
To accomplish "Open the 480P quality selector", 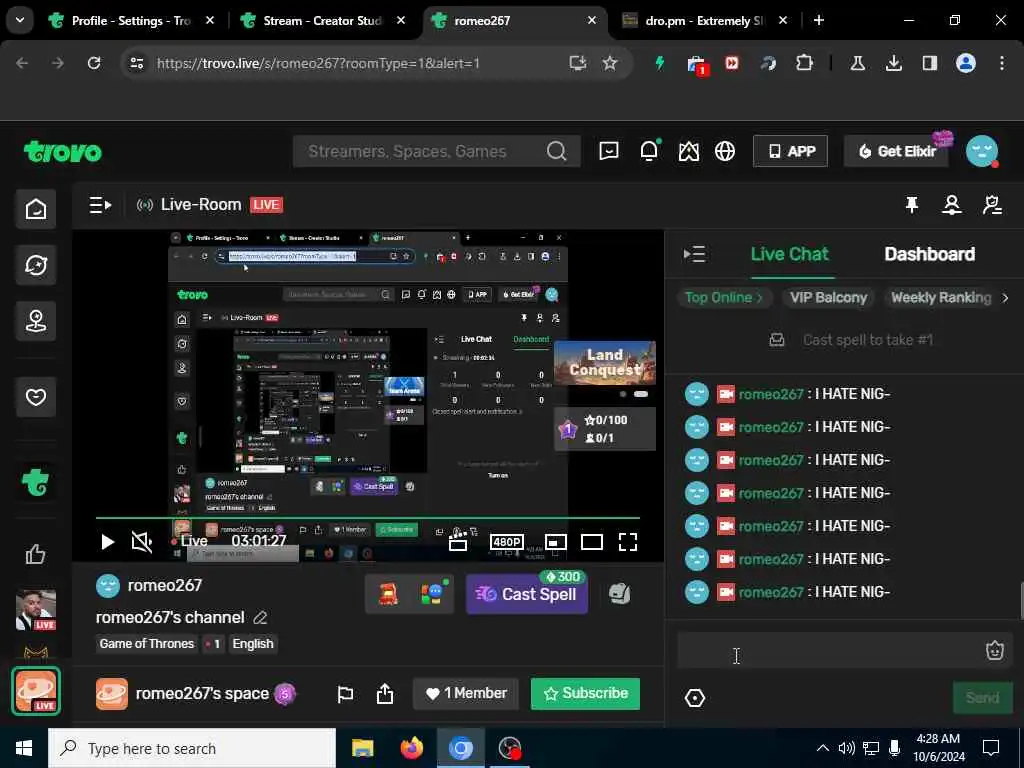I will (x=507, y=542).
